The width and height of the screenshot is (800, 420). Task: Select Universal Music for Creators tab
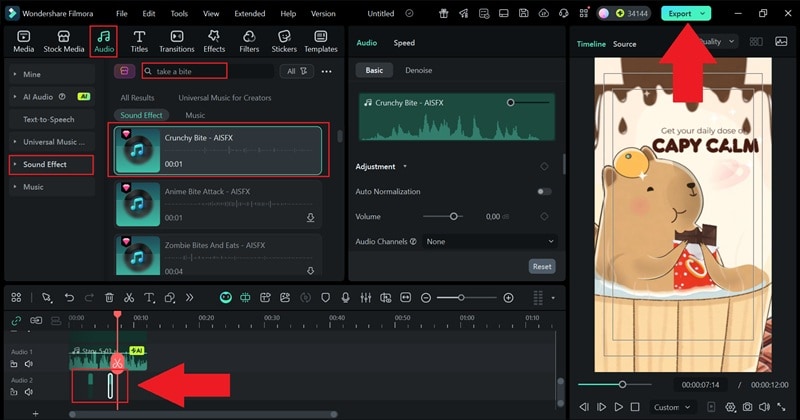tap(224, 97)
